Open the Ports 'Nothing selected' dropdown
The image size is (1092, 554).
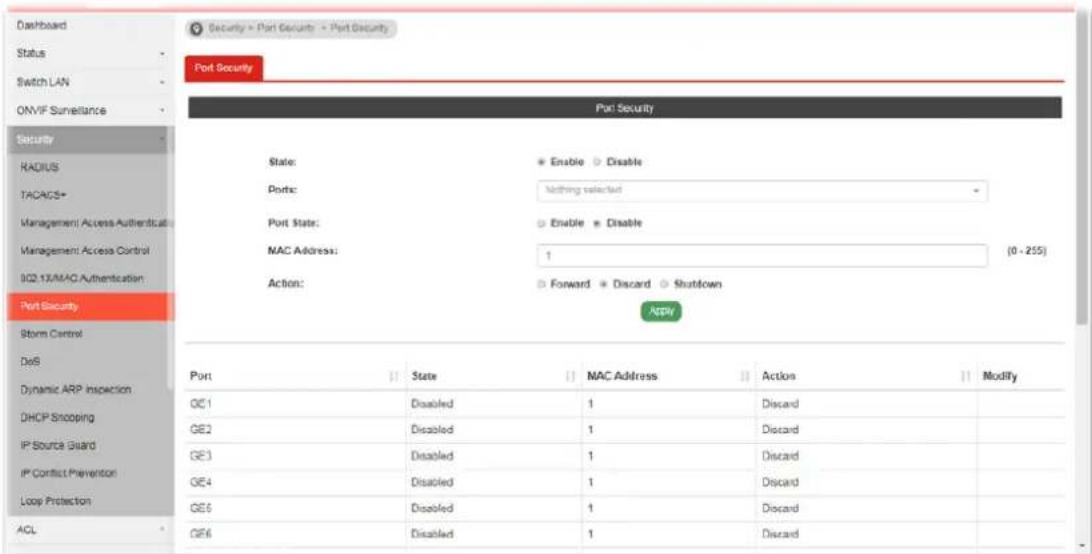point(762,190)
